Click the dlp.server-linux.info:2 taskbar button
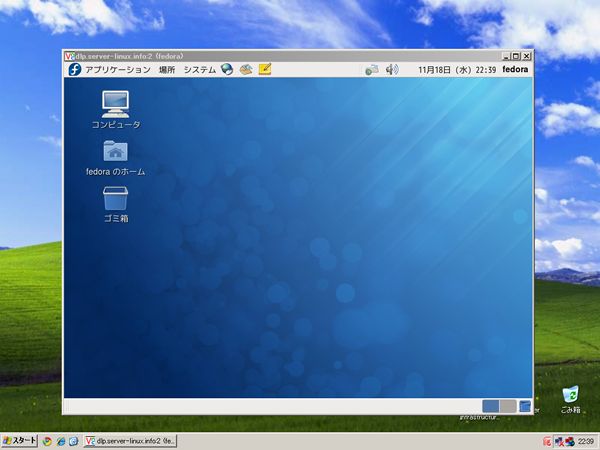This screenshot has height=450, width=600. 130,441
